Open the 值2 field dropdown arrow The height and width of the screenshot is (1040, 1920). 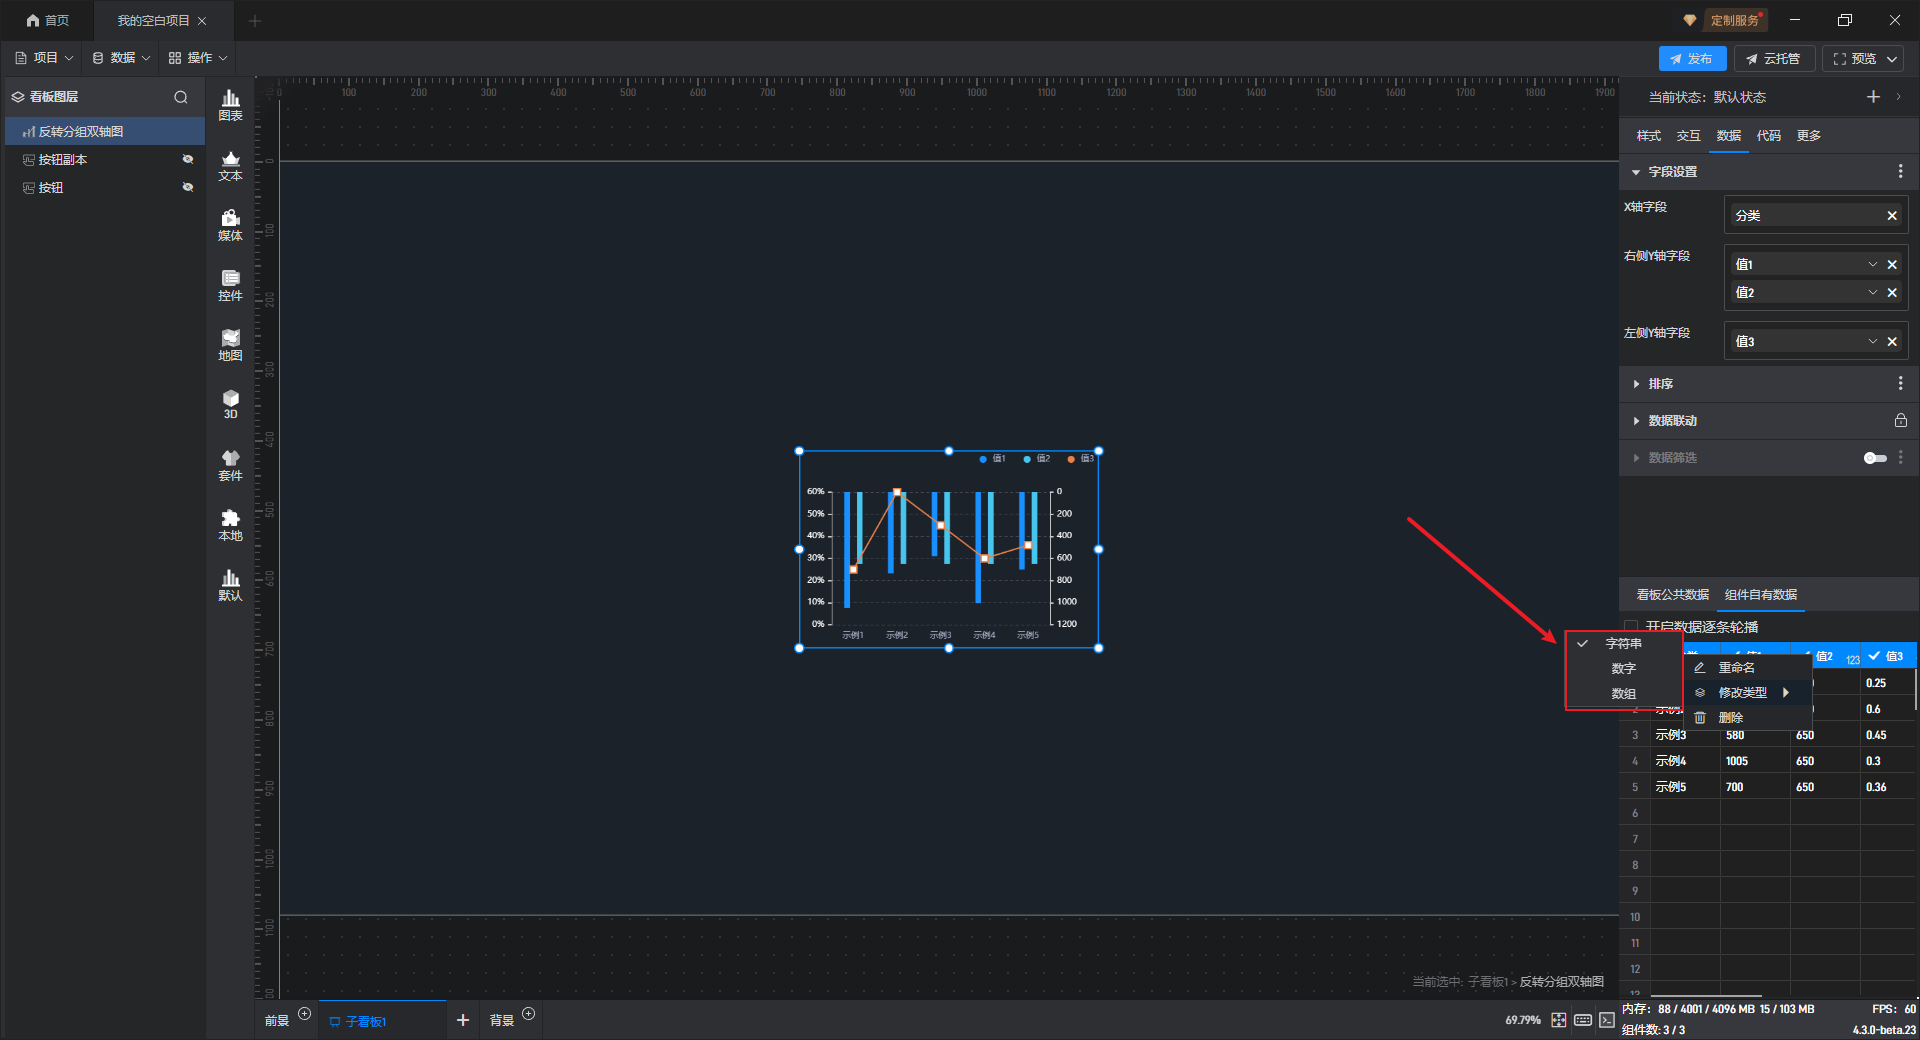[1873, 293]
